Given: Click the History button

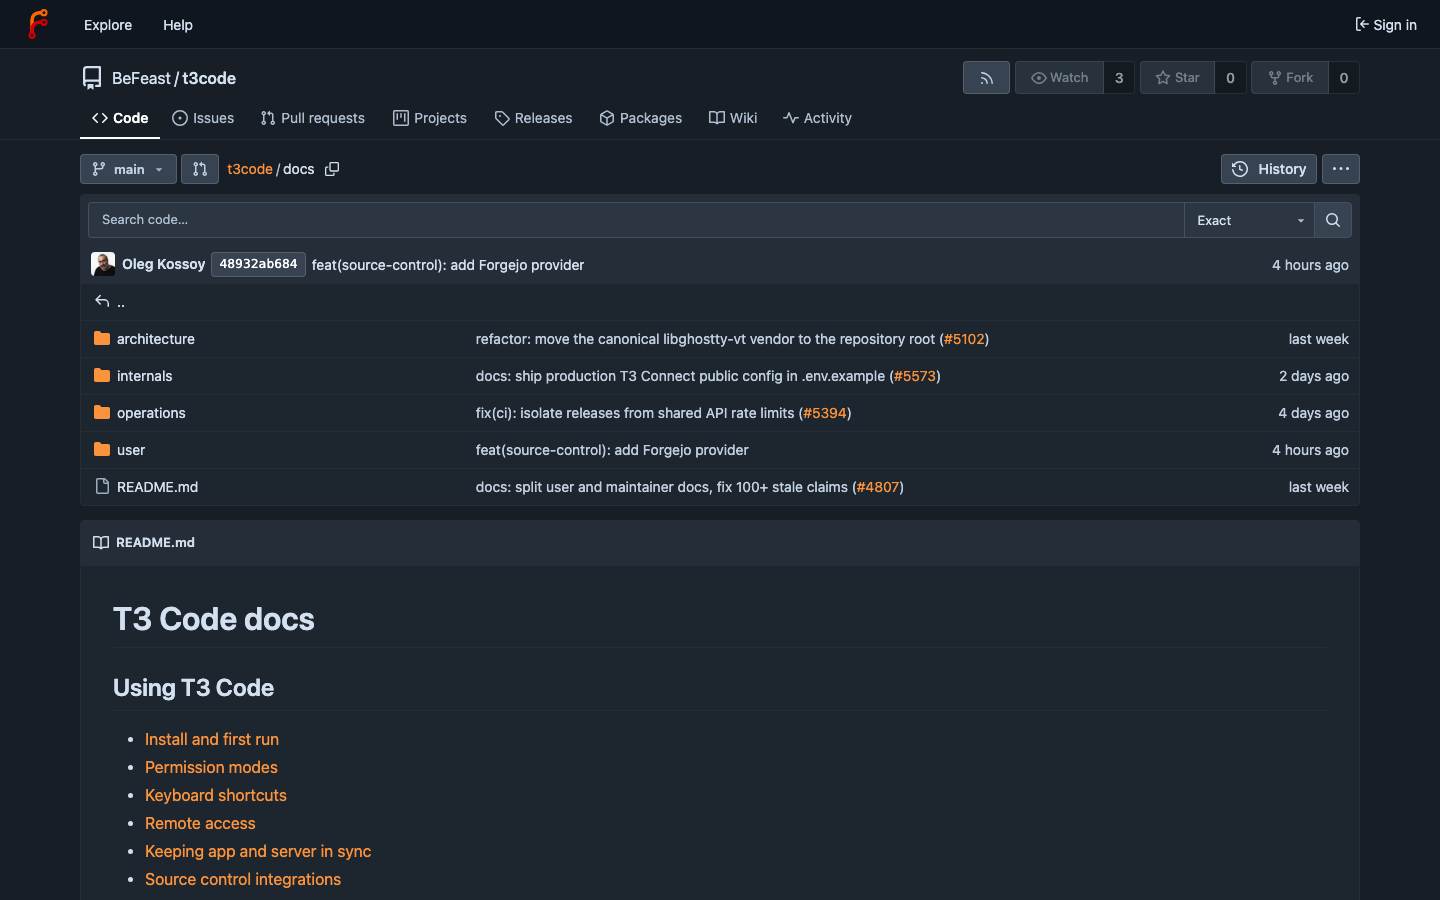Looking at the screenshot, I should click(1269, 169).
